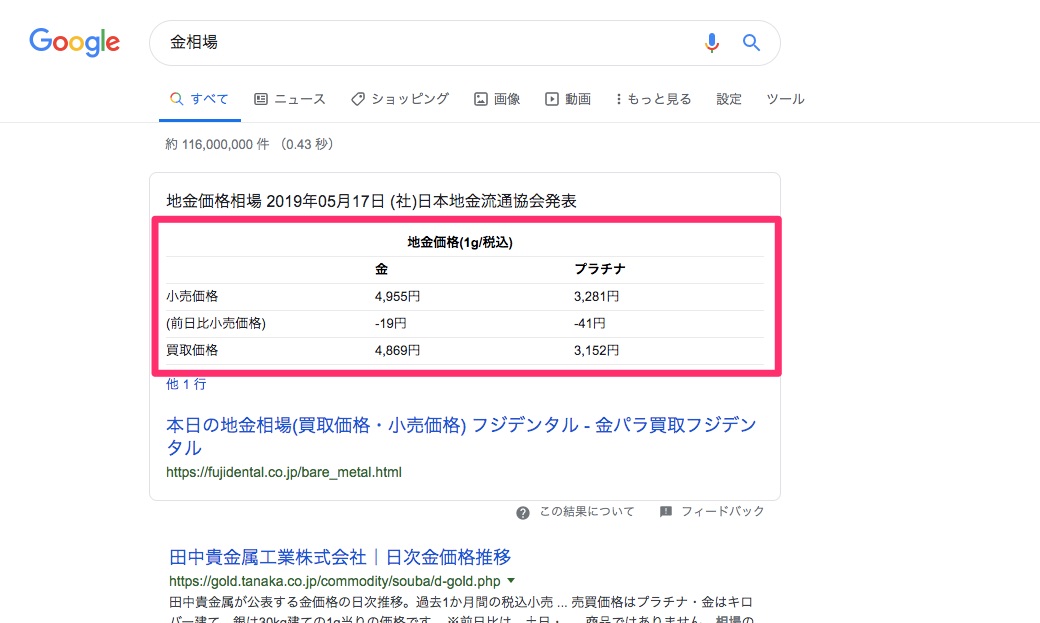Image resolution: width=1040 pixels, height=623 pixels.
Task: Click the magnifying glass search icon
Action: tap(750, 42)
